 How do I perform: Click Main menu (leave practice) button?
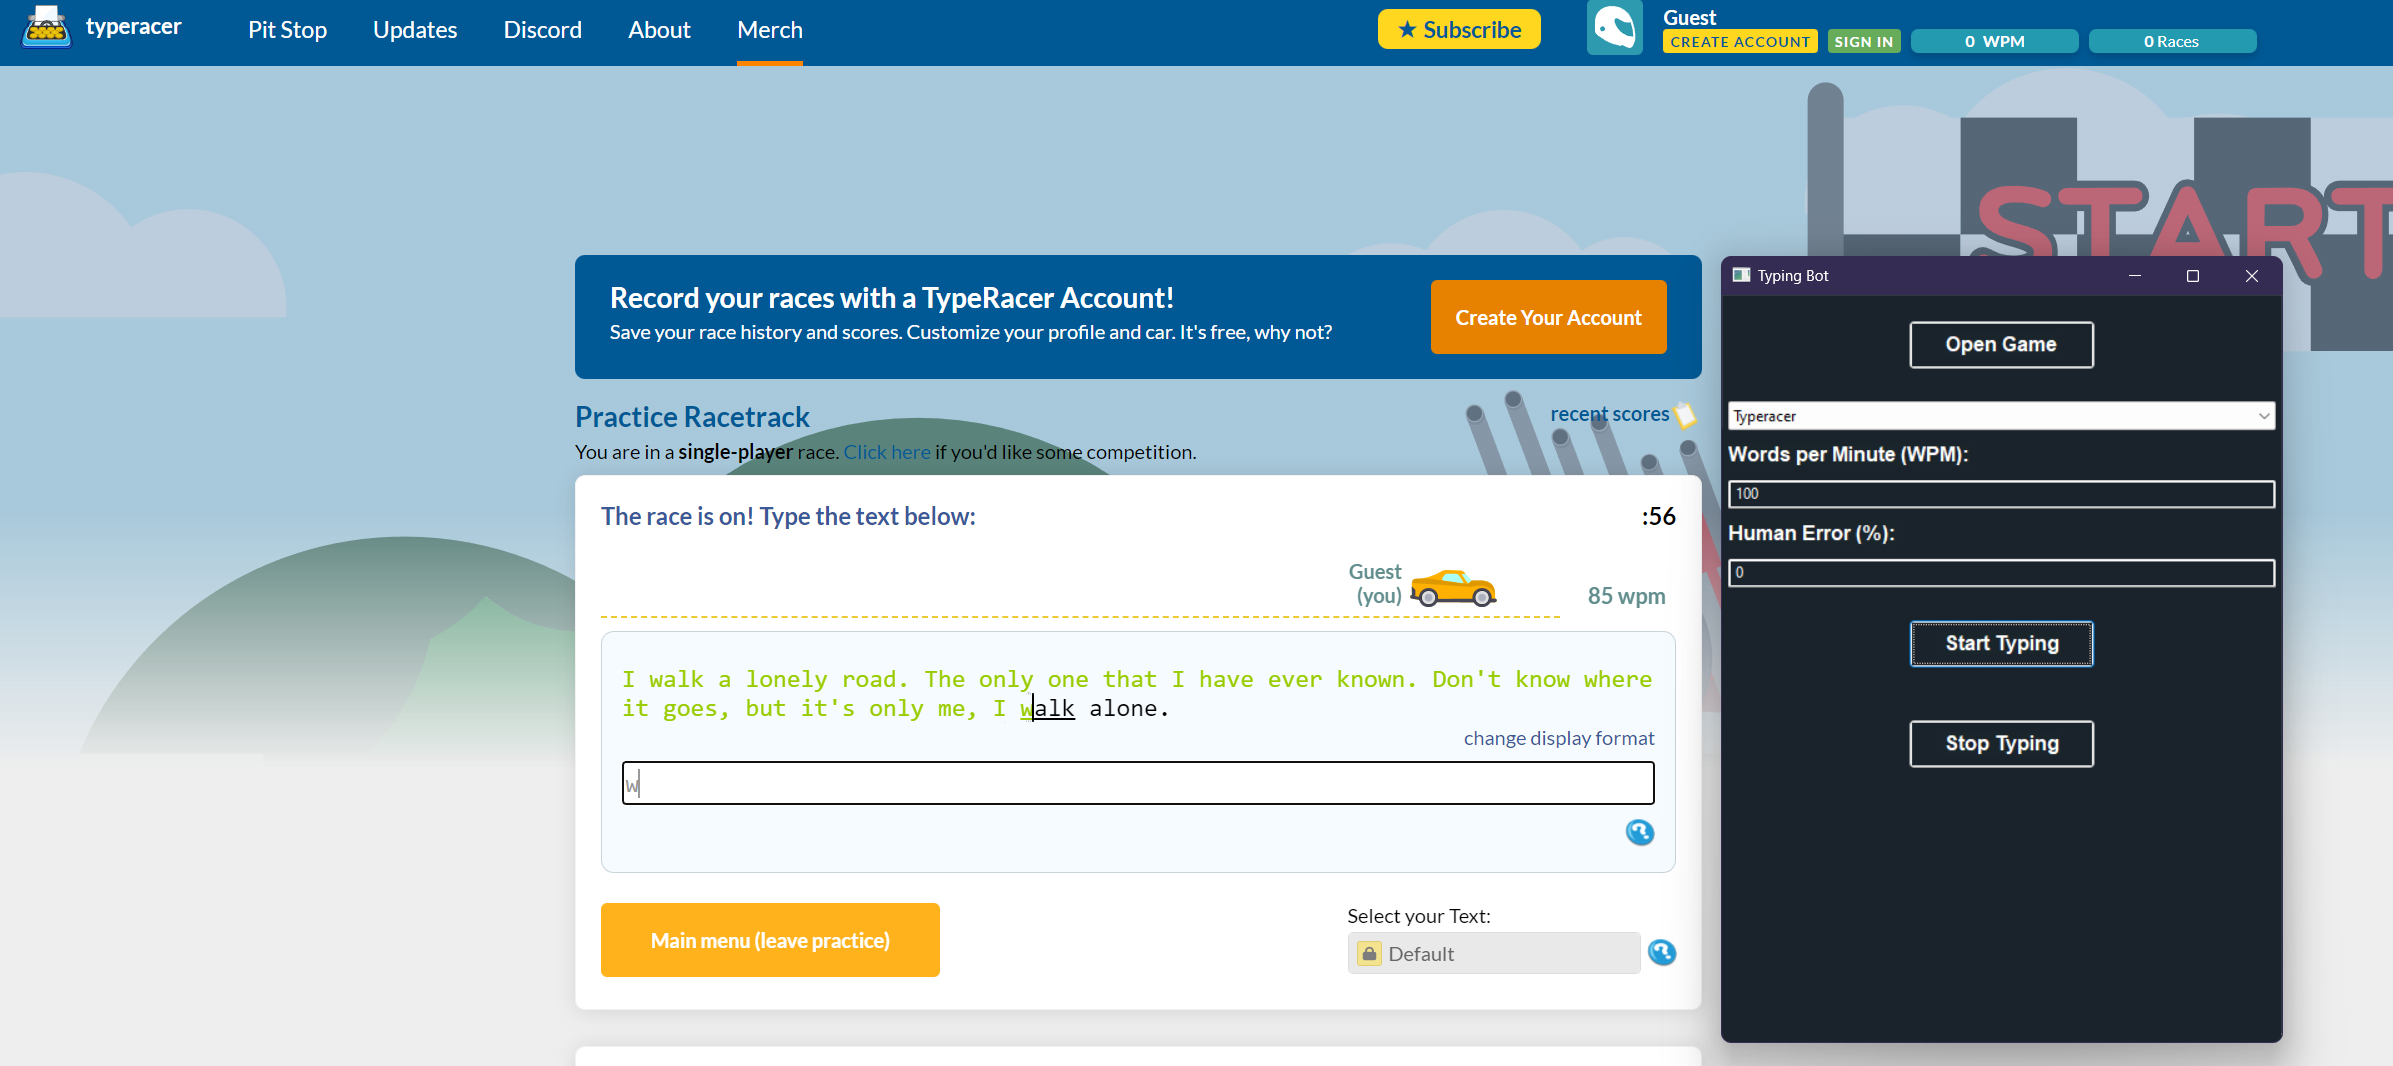(770, 940)
